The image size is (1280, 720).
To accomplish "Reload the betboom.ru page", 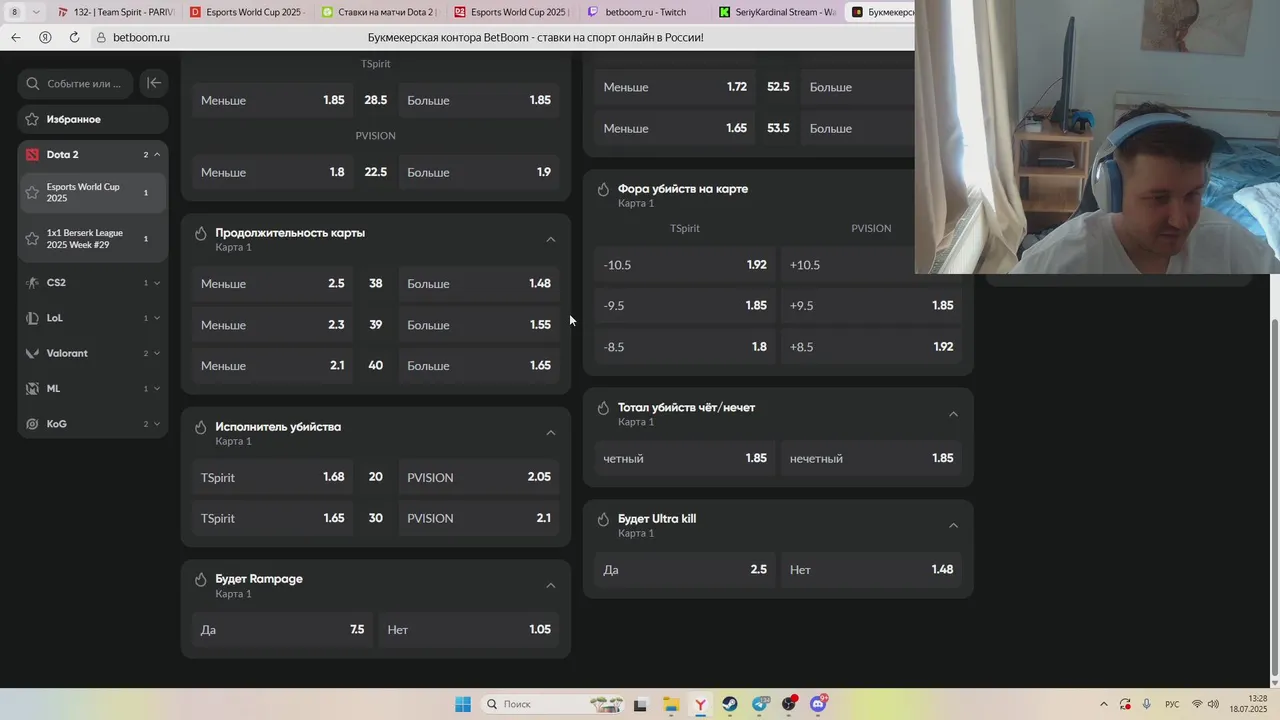I will pos(74,37).
